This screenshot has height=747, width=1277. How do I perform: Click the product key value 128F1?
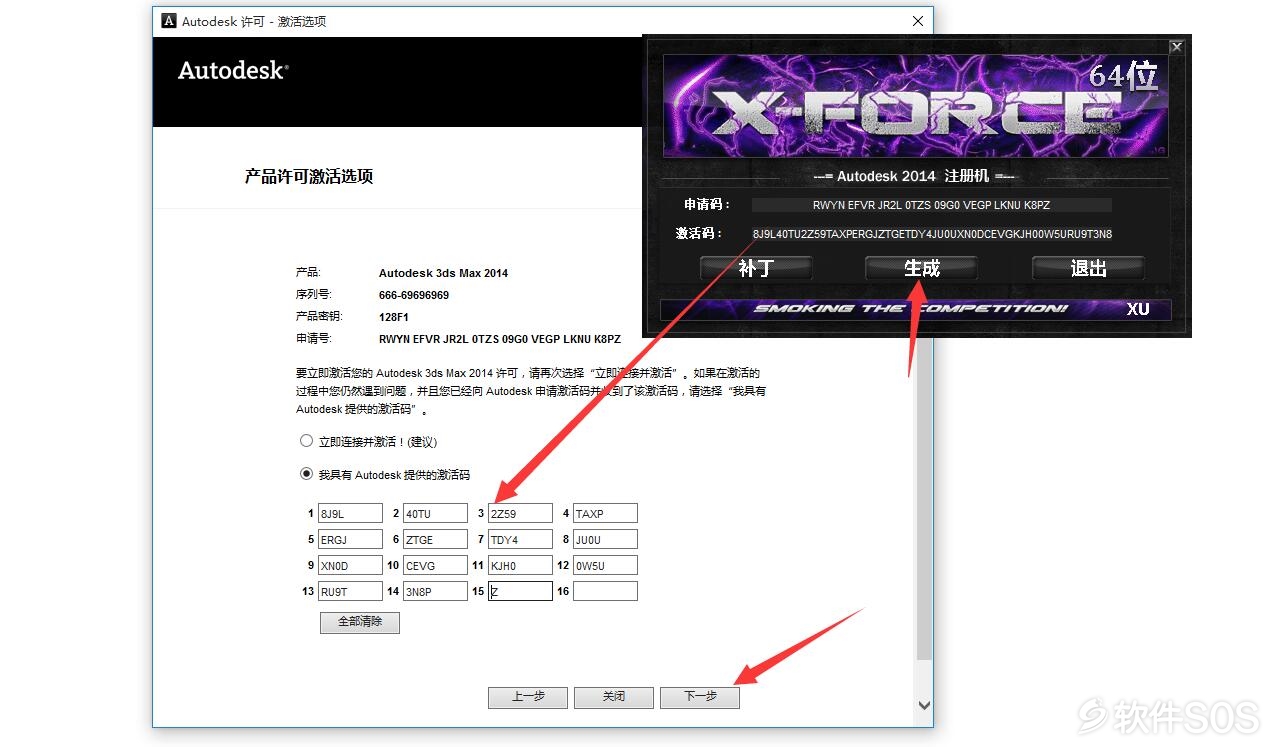(x=394, y=317)
